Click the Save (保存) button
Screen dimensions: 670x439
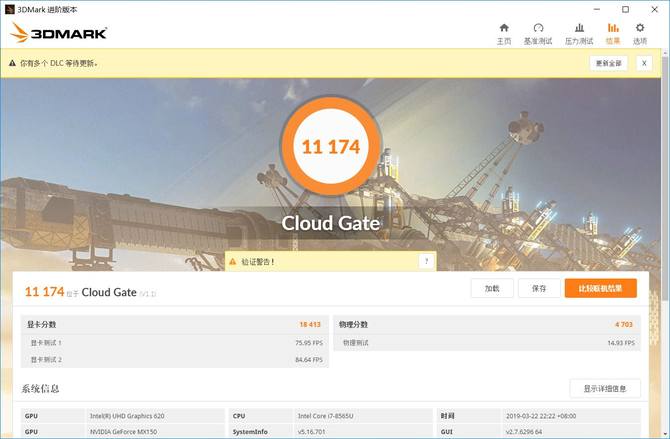(x=539, y=289)
